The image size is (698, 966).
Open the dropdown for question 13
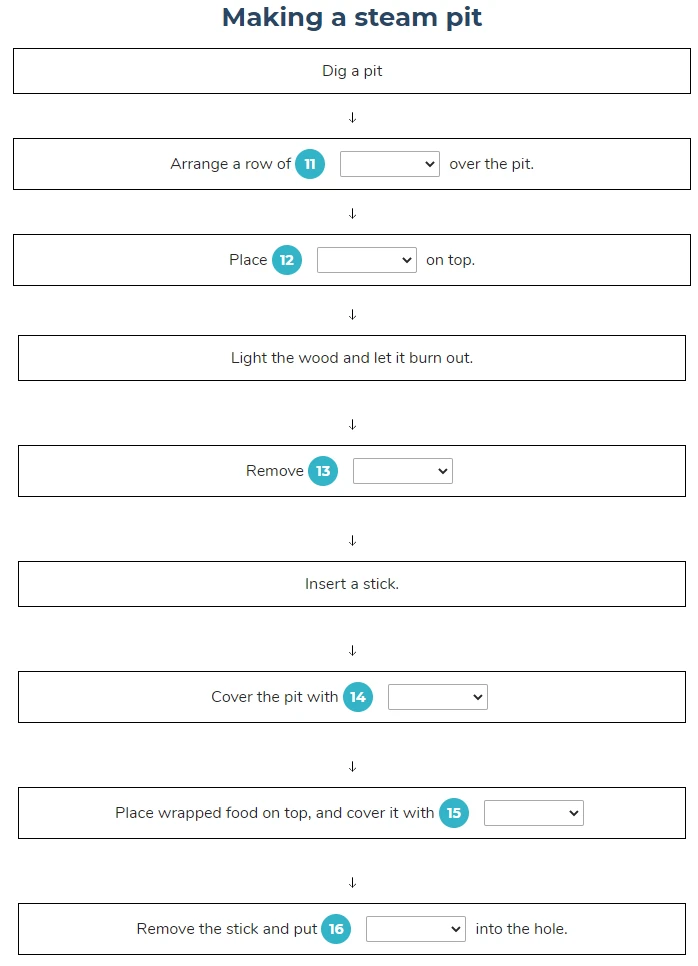[403, 471]
